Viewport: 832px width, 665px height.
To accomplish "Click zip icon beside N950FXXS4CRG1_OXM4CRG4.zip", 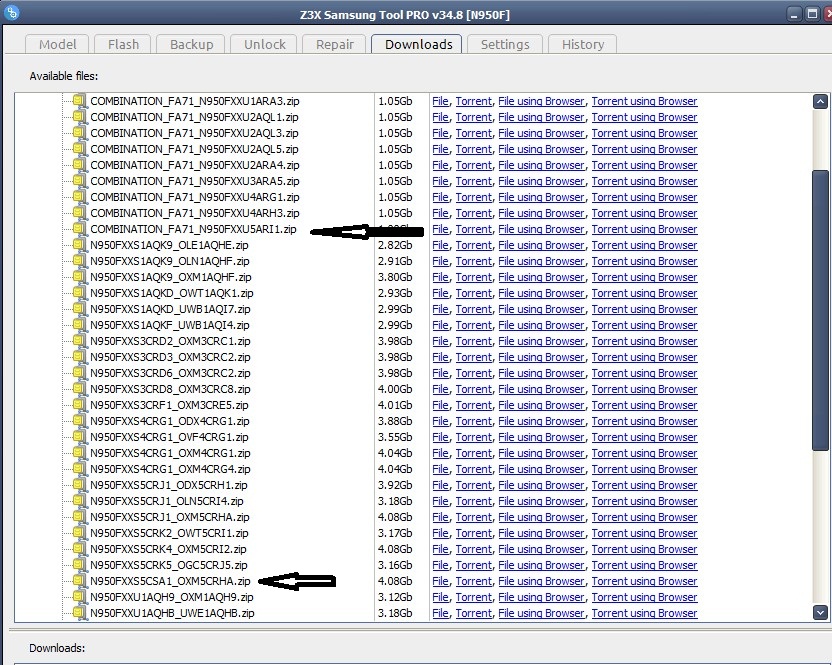I will pyautogui.click(x=79, y=469).
